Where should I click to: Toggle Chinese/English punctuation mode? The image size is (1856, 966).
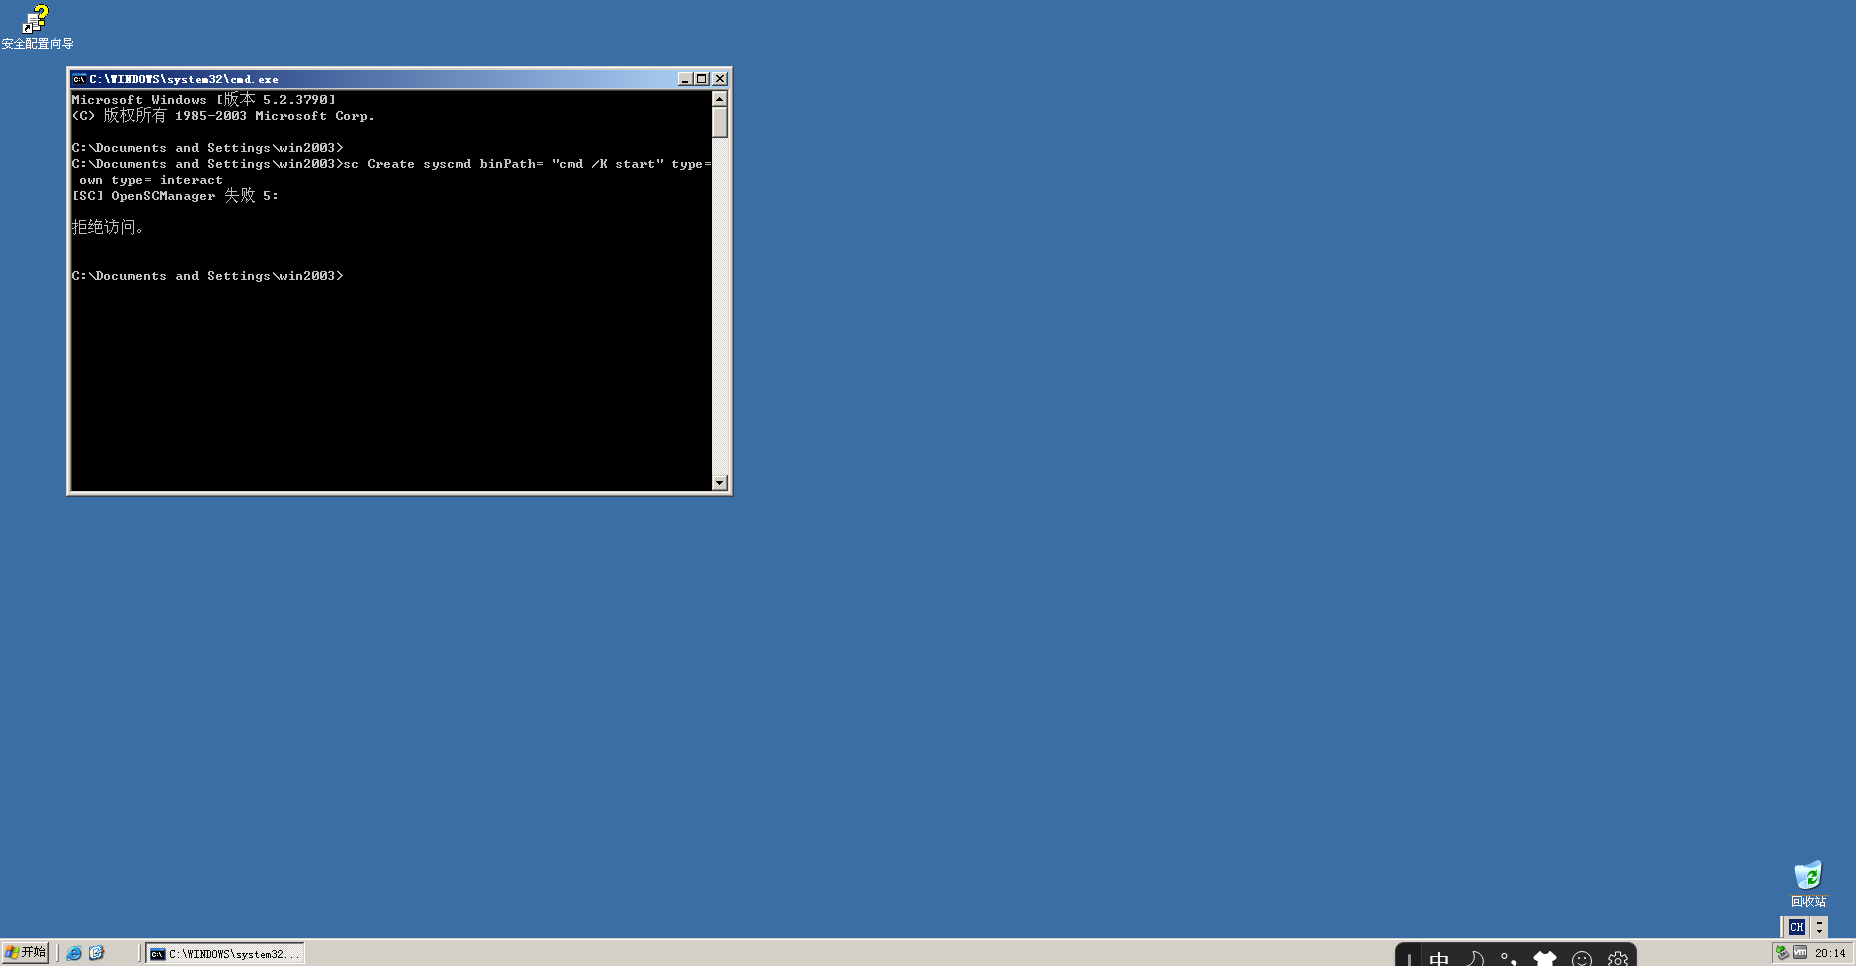(1508, 958)
